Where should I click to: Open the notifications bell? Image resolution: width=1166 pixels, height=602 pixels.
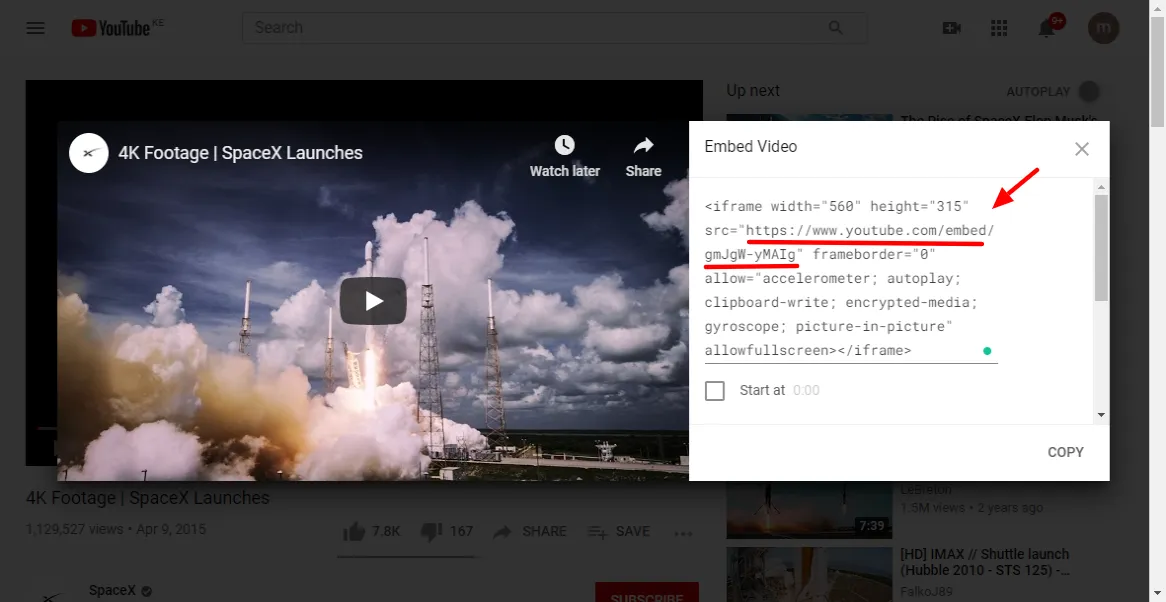click(x=1046, y=28)
